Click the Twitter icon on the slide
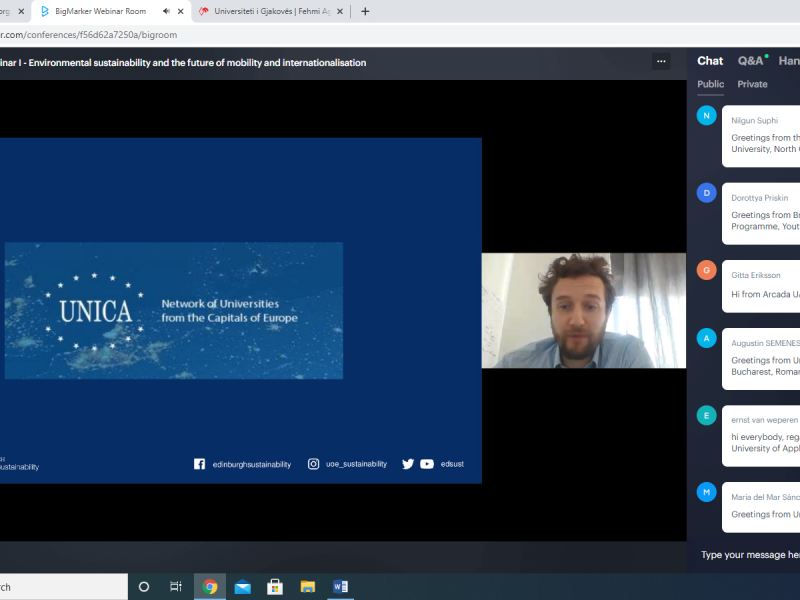 (408, 464)
